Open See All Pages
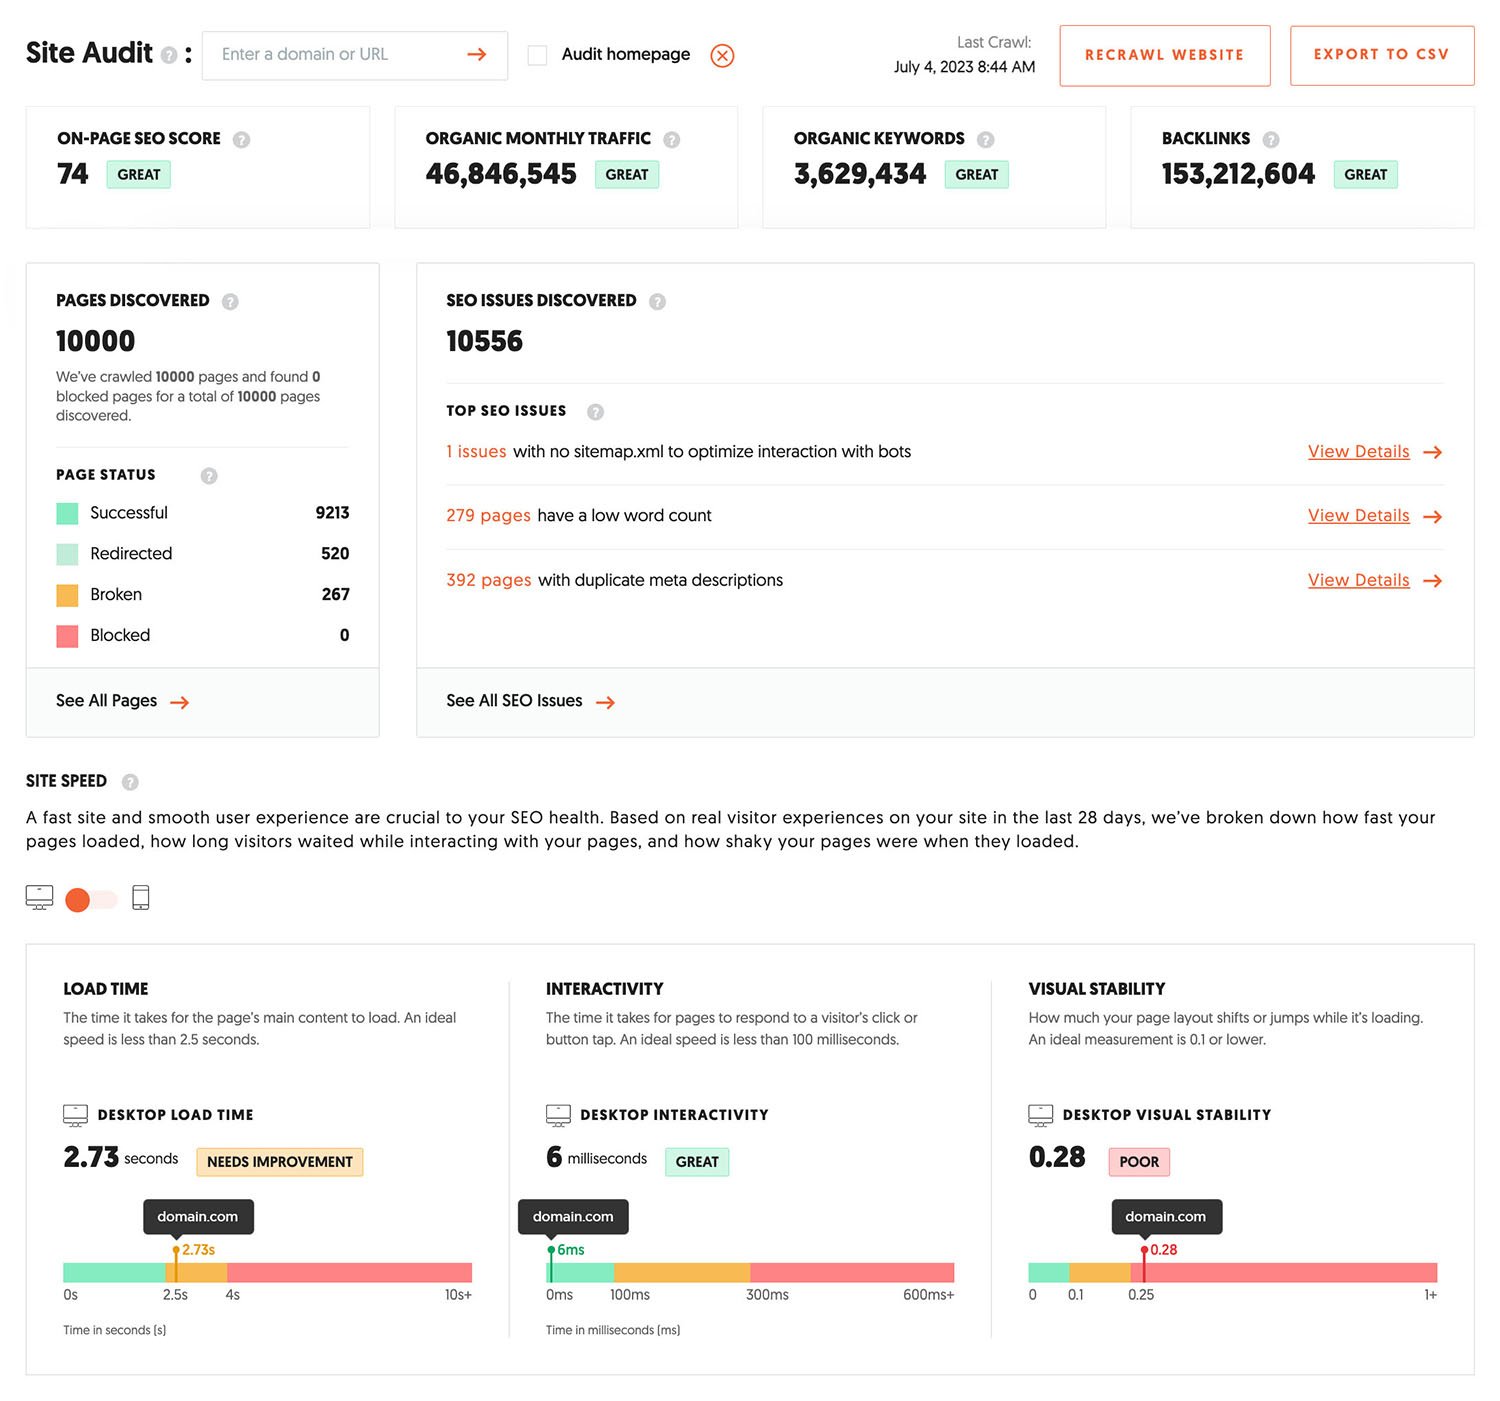 [x=122, y=701]
